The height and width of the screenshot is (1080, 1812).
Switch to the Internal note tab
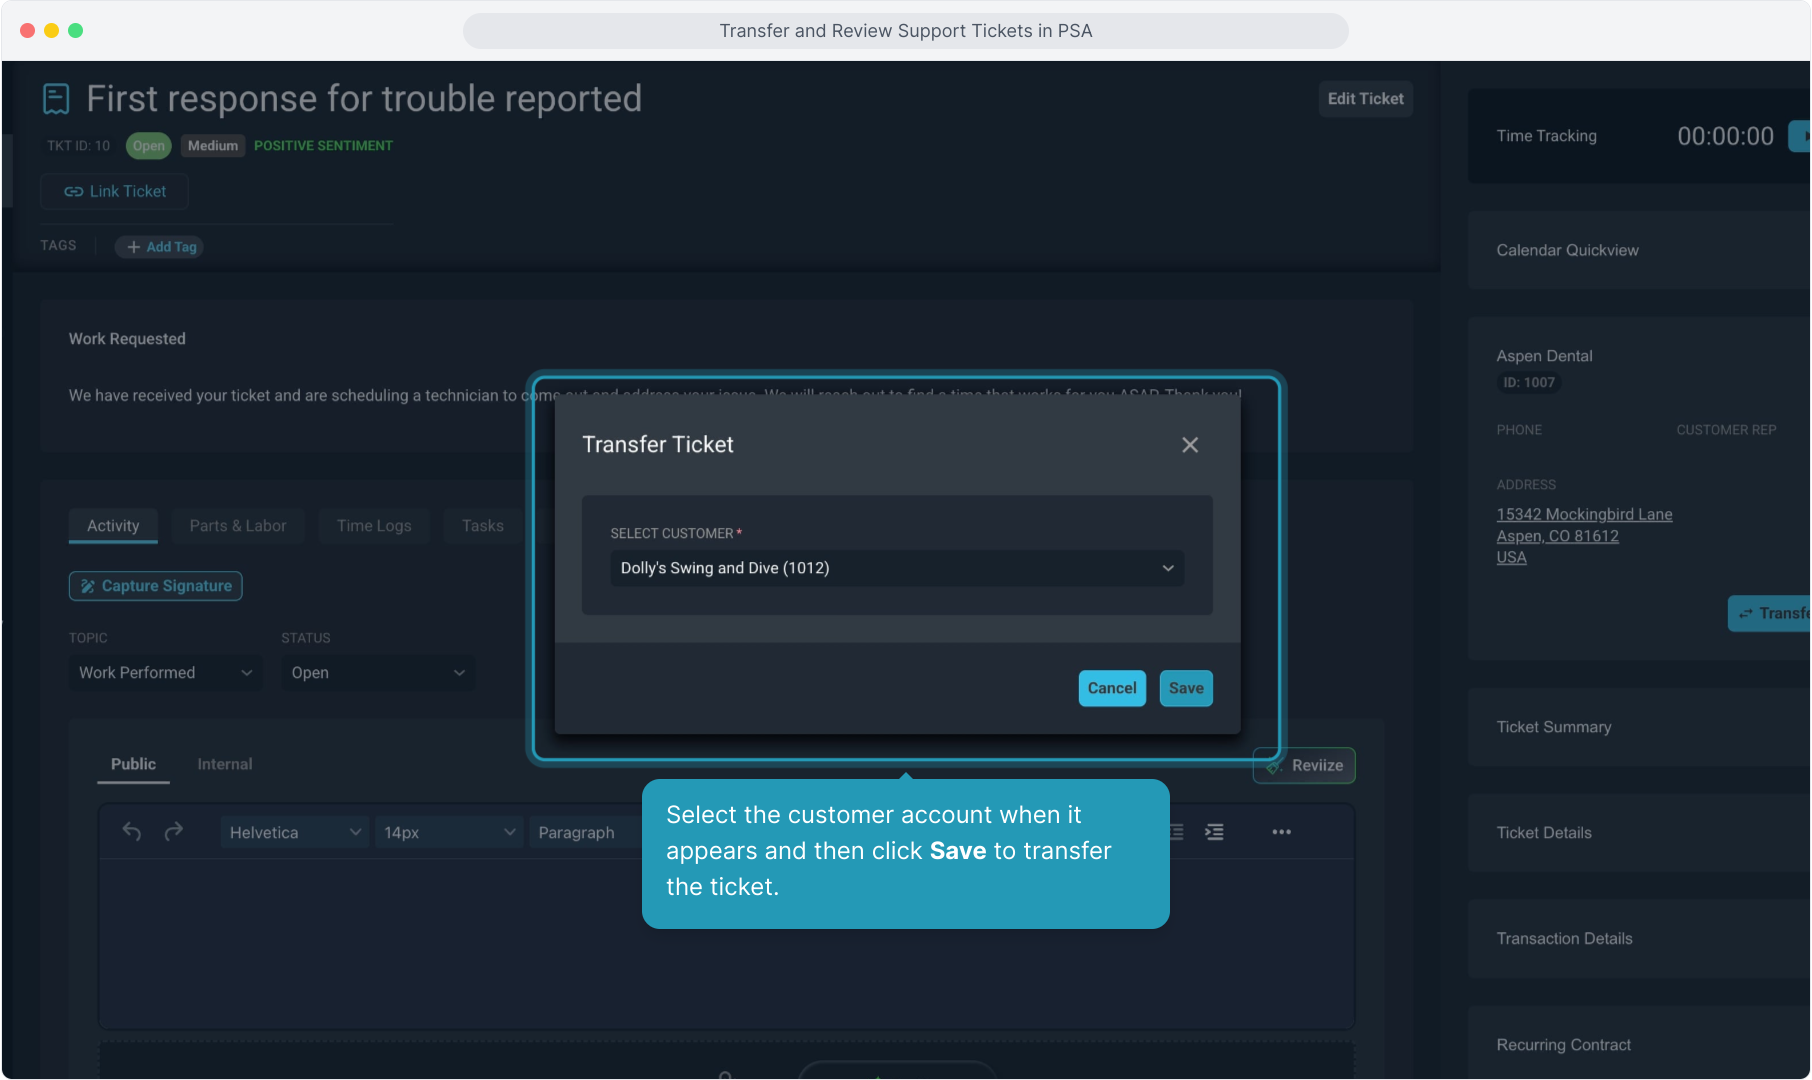coord(225,764)
